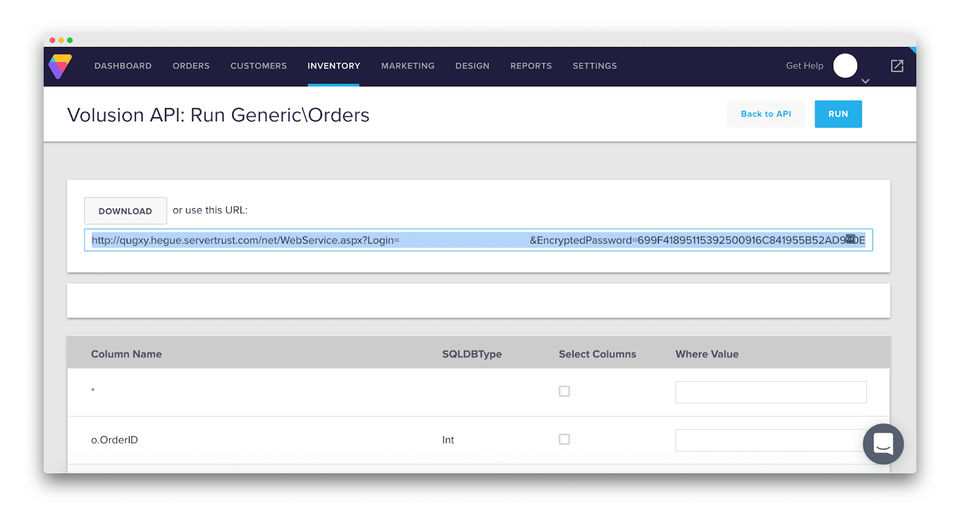Image resolution: width=960 pixels, height=506 pixels.
Task: Click the Get Help link
Action: coord(804,66)
